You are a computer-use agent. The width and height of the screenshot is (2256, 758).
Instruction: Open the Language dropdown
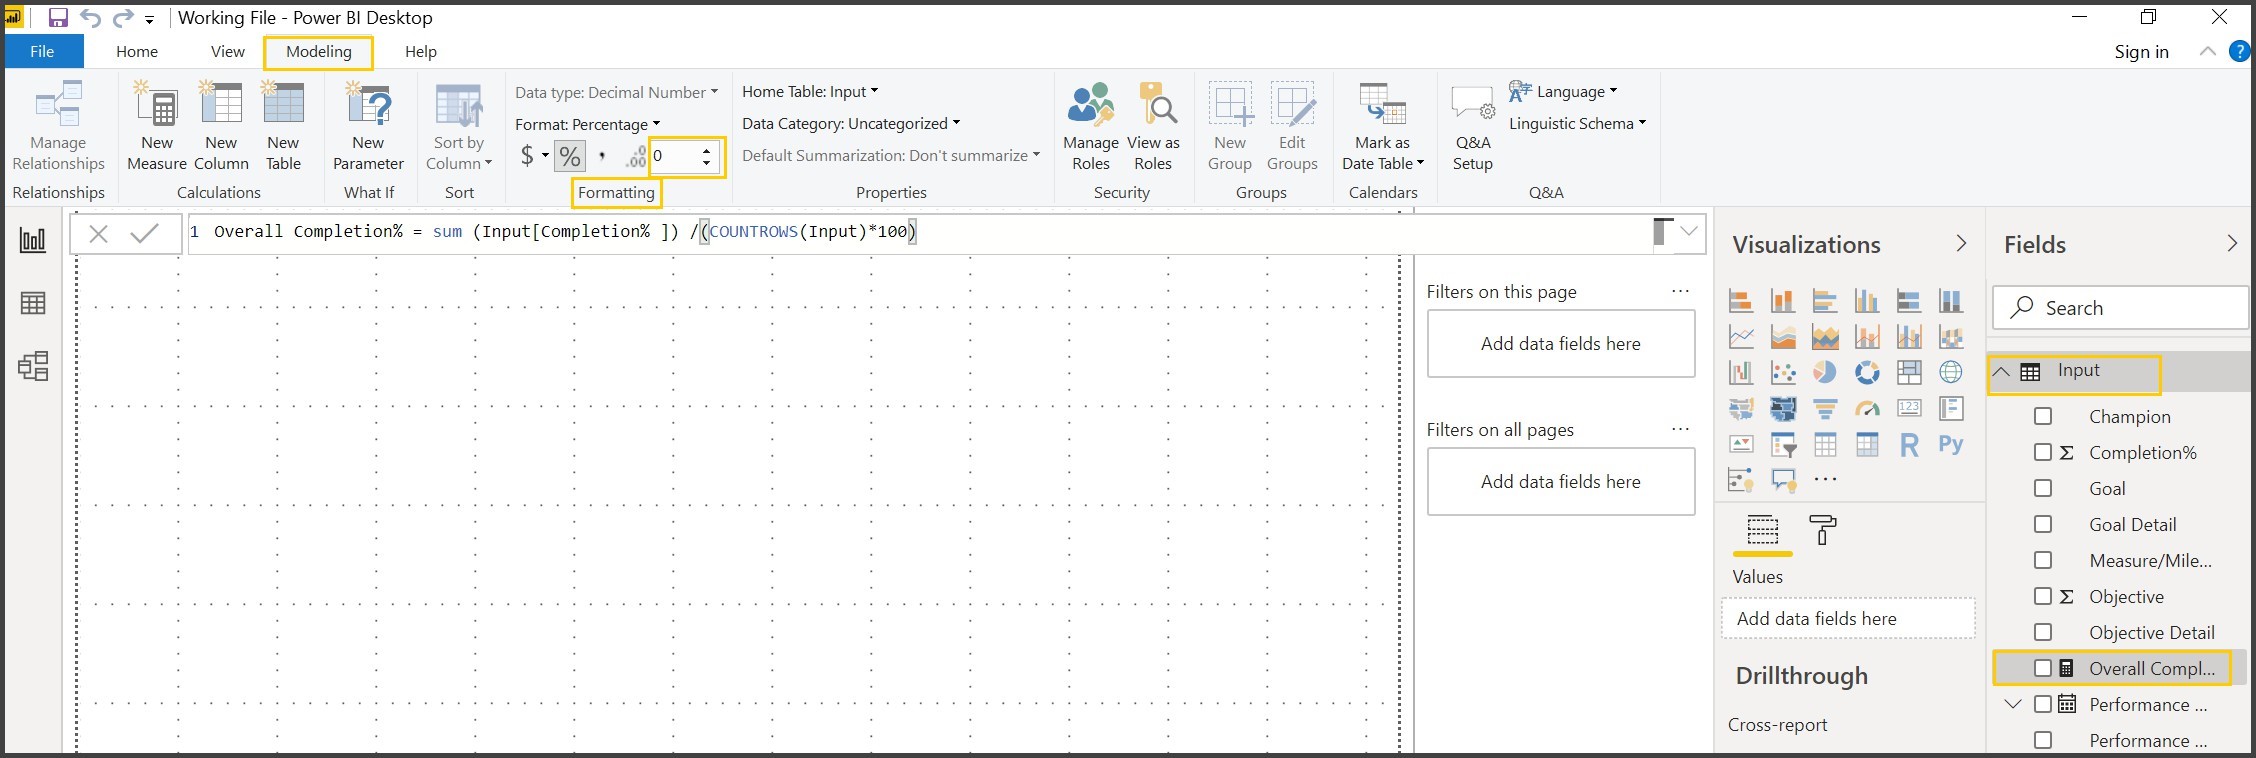tap(1563, 91)
